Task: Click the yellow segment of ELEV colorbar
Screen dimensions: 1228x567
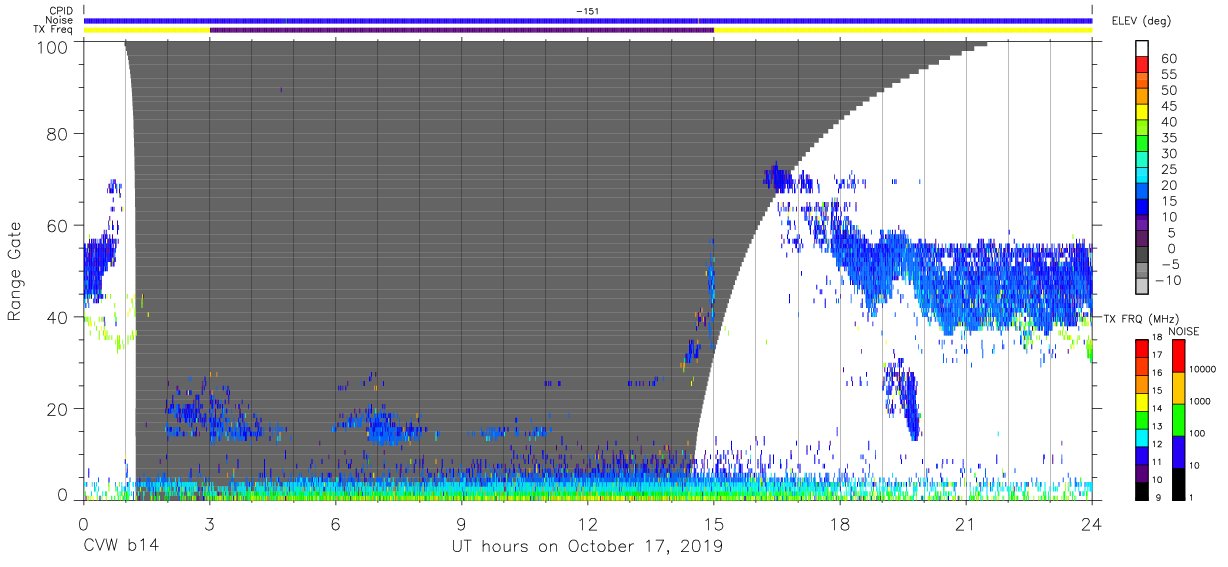Action: click(x=1142, y=114)
